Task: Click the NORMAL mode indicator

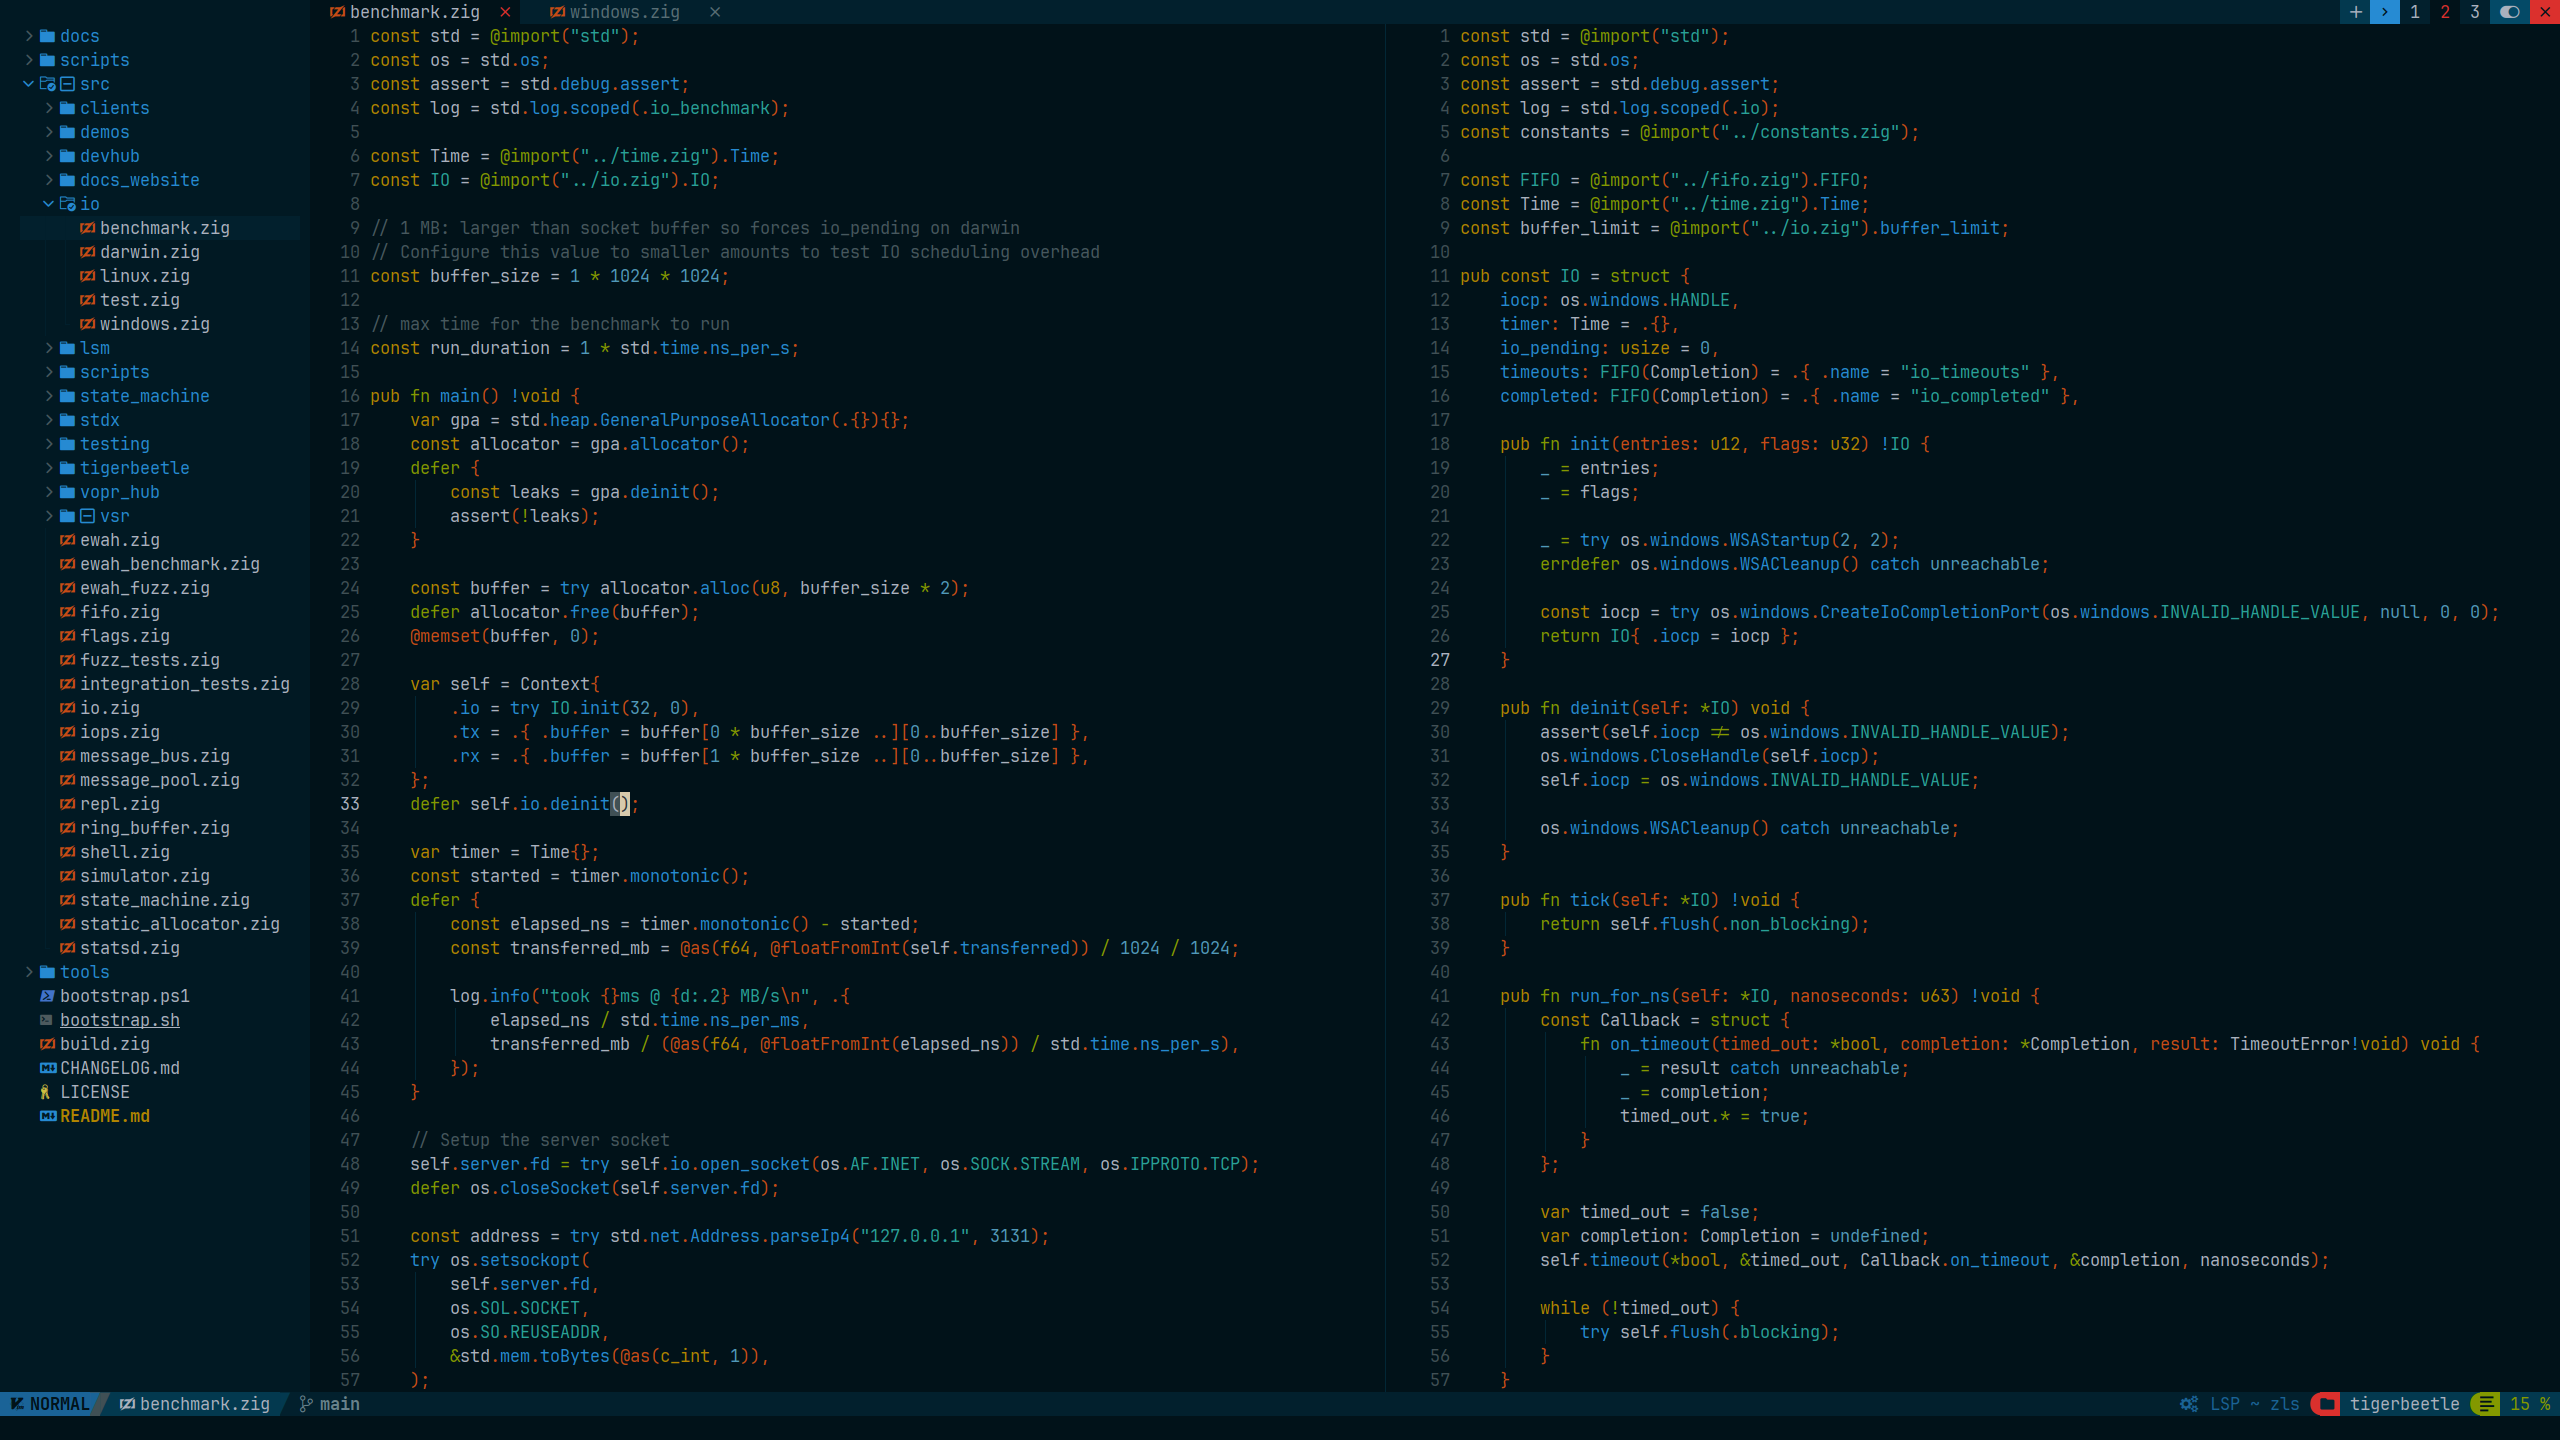Action: point(50,1404)
